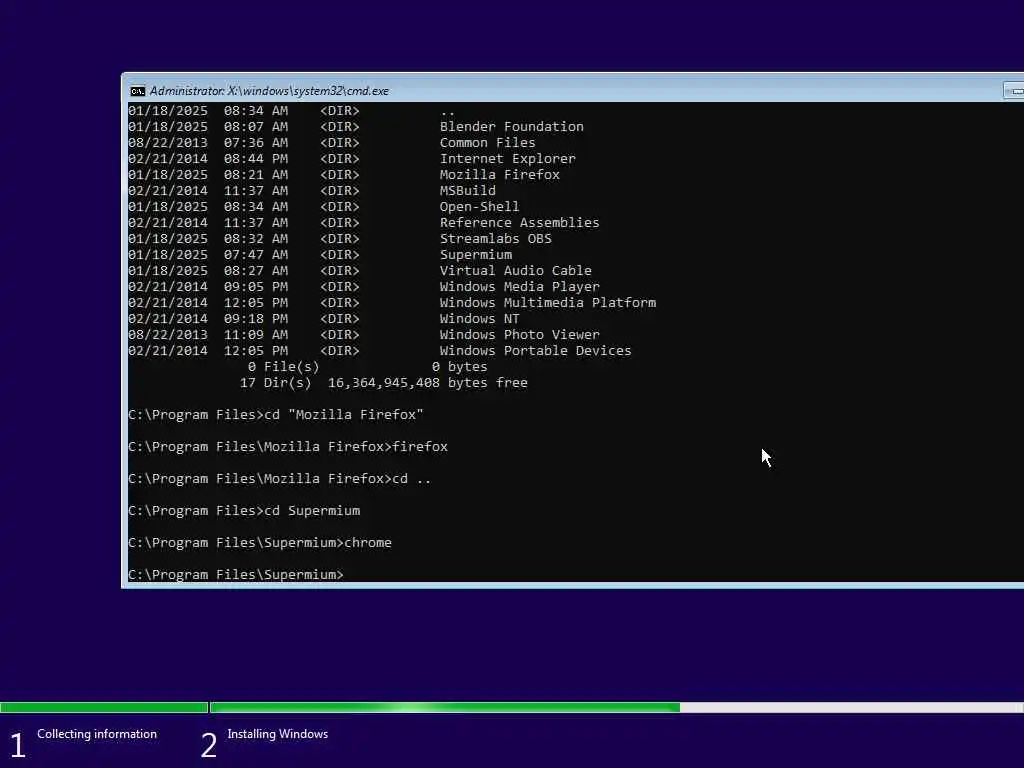Click the 01/18/2025 08:07 AM timestamp
Image resolution: width=1024 pixels, height=768 pixels.
pos(208,127)
